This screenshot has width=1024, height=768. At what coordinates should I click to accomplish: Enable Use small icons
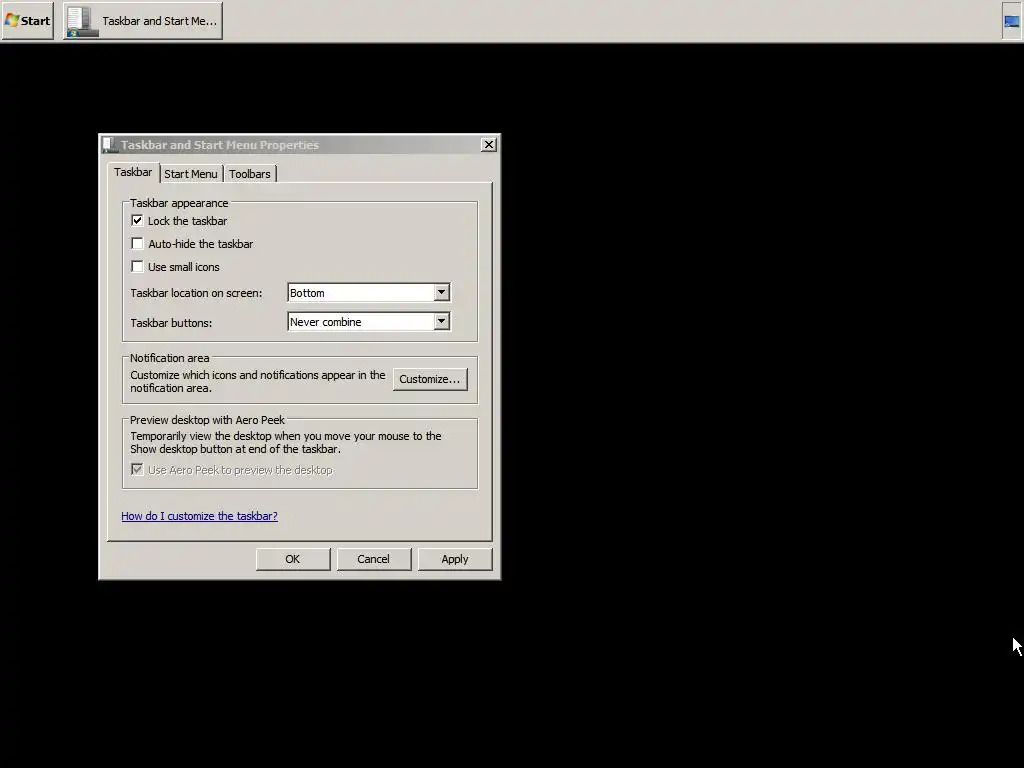click(137, 266)
